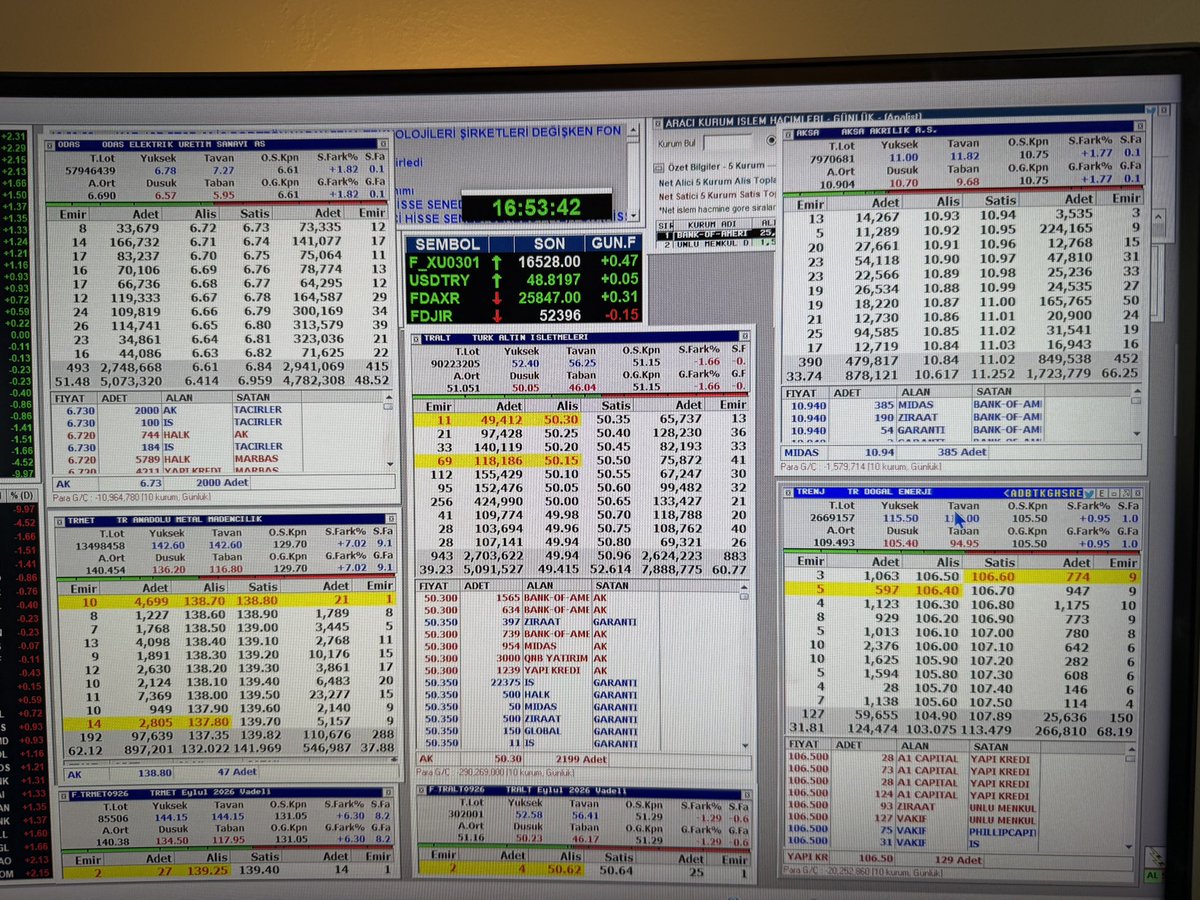Select the PHILLIPCAPI trade row in TRENJ
The image size is (1200, 900).
[913, 831]
